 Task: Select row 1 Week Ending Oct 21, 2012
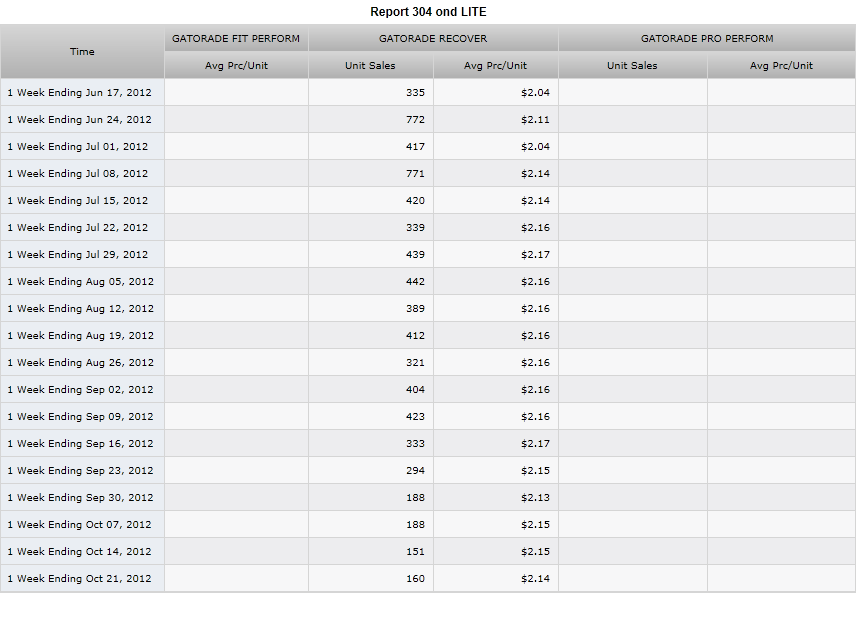coord(428,578)
